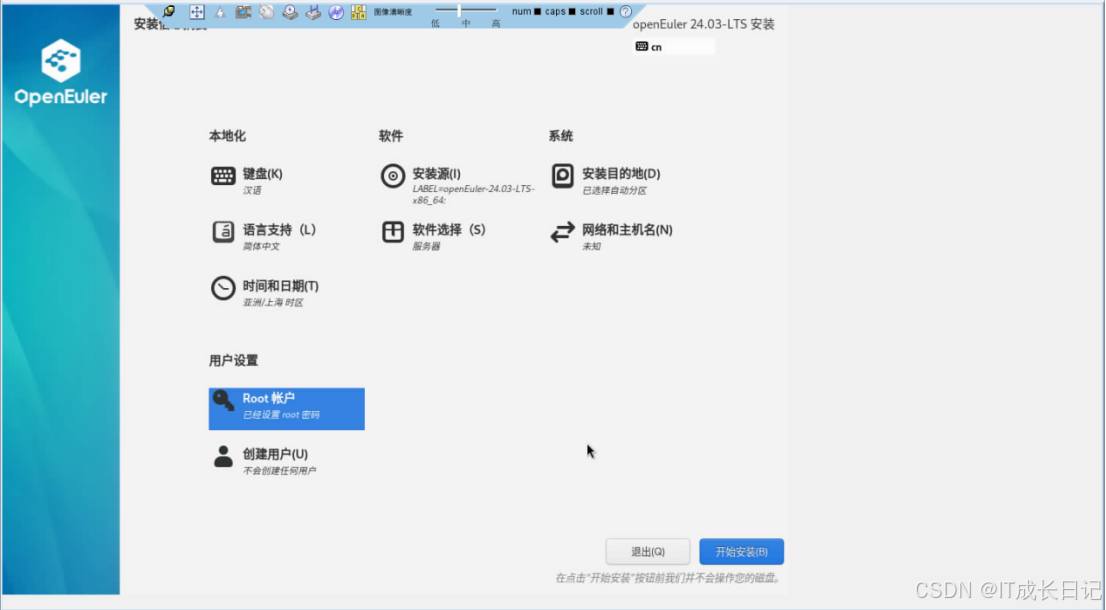
Task: Click the 已选择自动分区 status text
Action: (614, 190)
